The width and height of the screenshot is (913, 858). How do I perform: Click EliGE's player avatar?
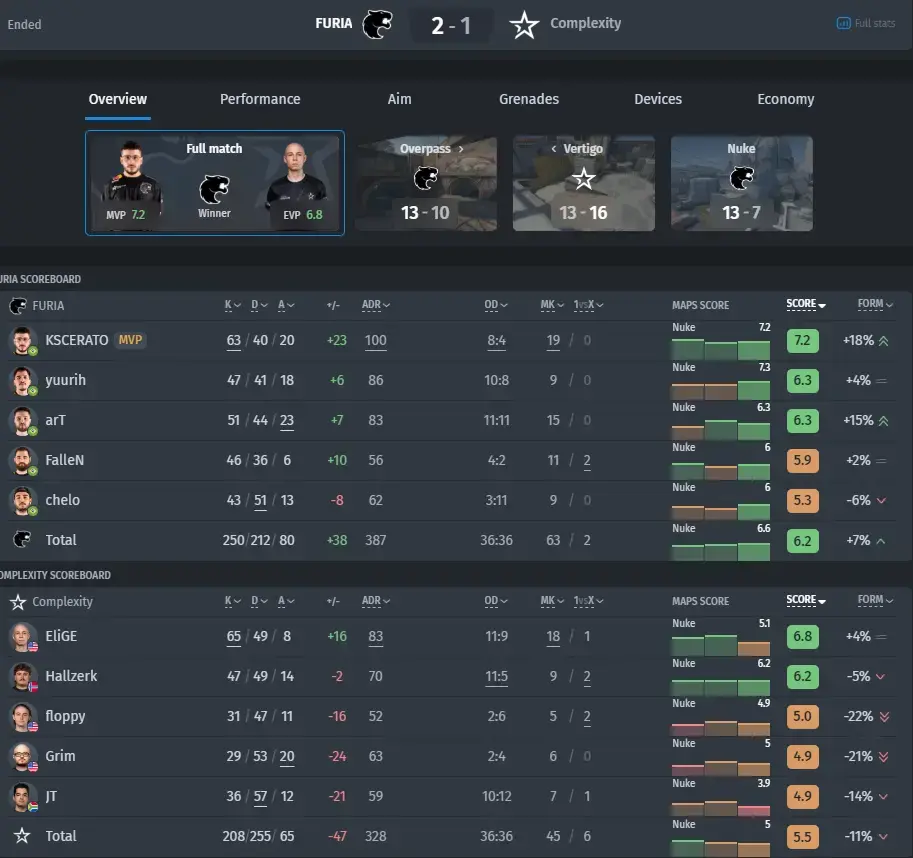[x=22, y=636]
